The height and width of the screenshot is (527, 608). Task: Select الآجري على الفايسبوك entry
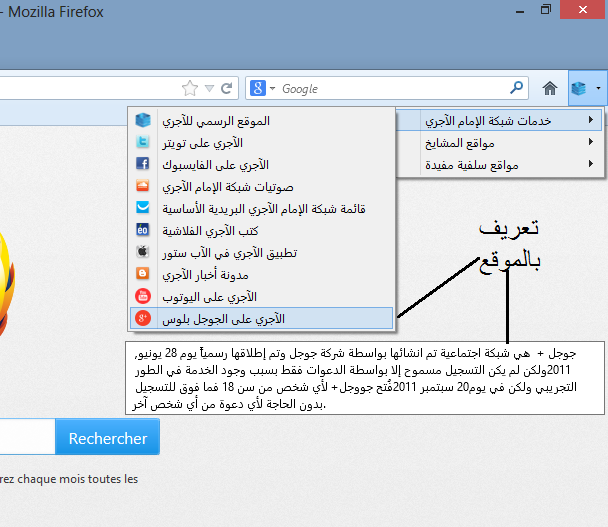pyautogui.click(x=261, y=164)
